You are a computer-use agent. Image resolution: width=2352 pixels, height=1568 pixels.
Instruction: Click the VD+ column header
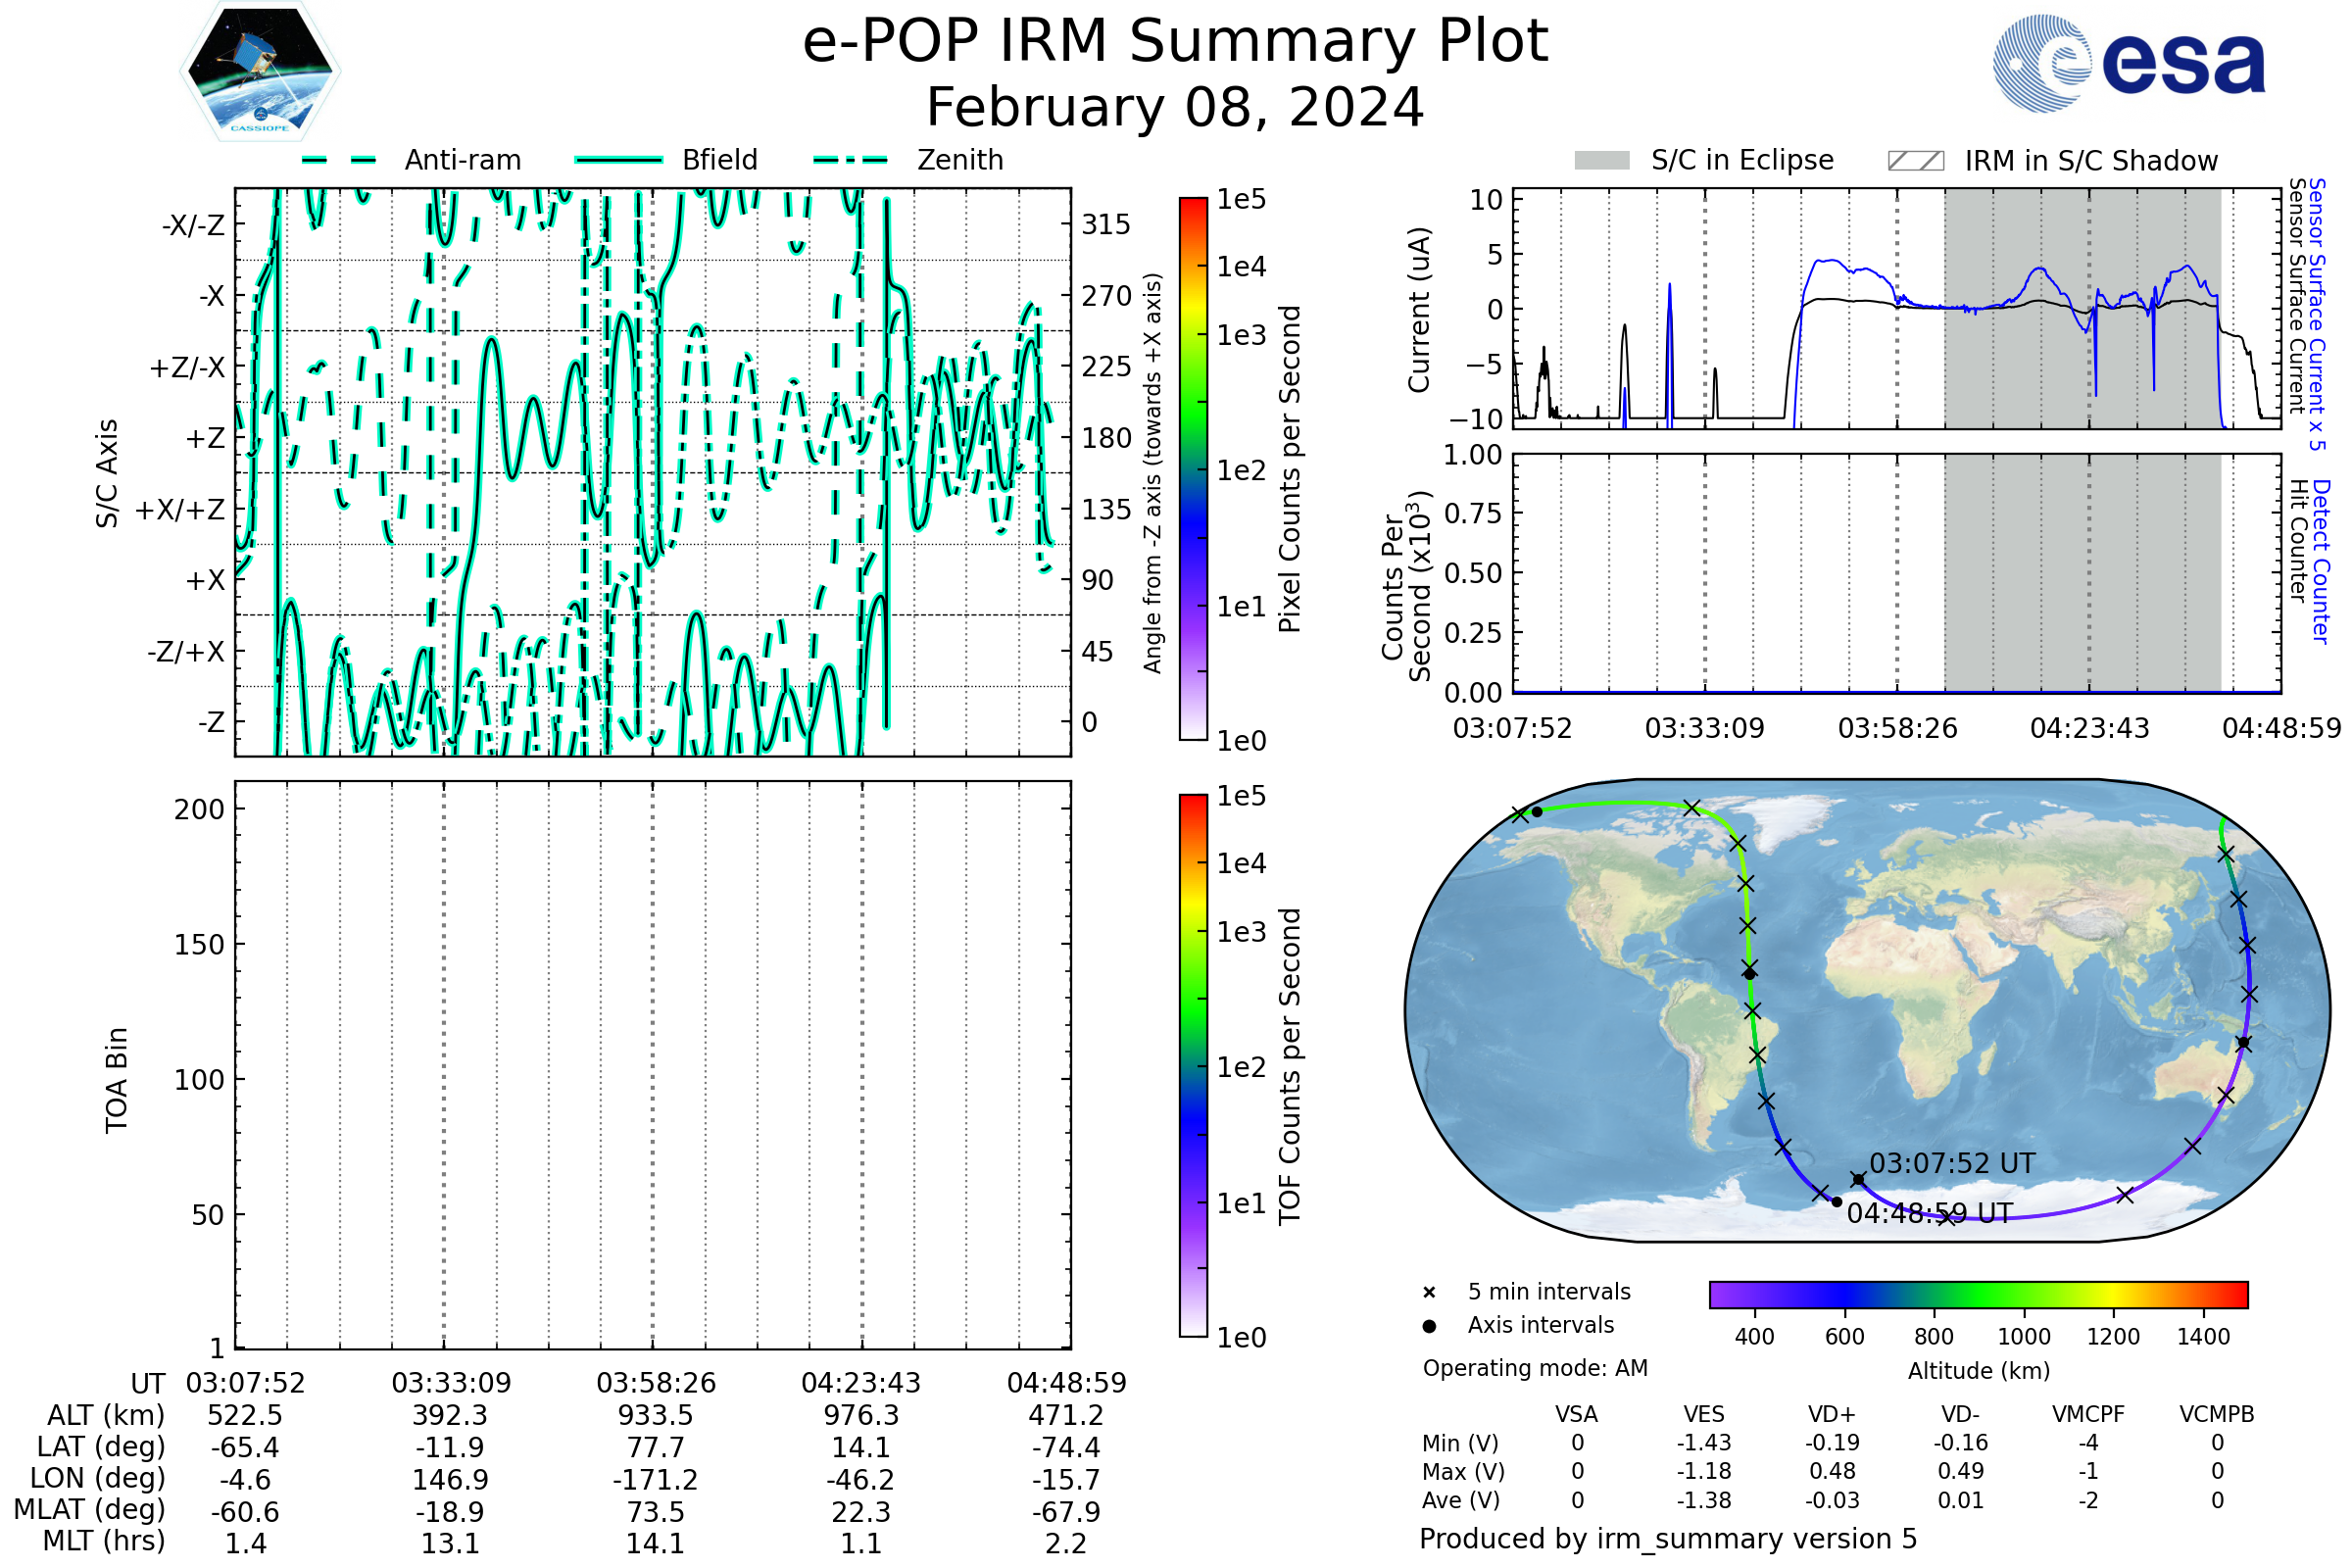click(x=1832, y=1415)
